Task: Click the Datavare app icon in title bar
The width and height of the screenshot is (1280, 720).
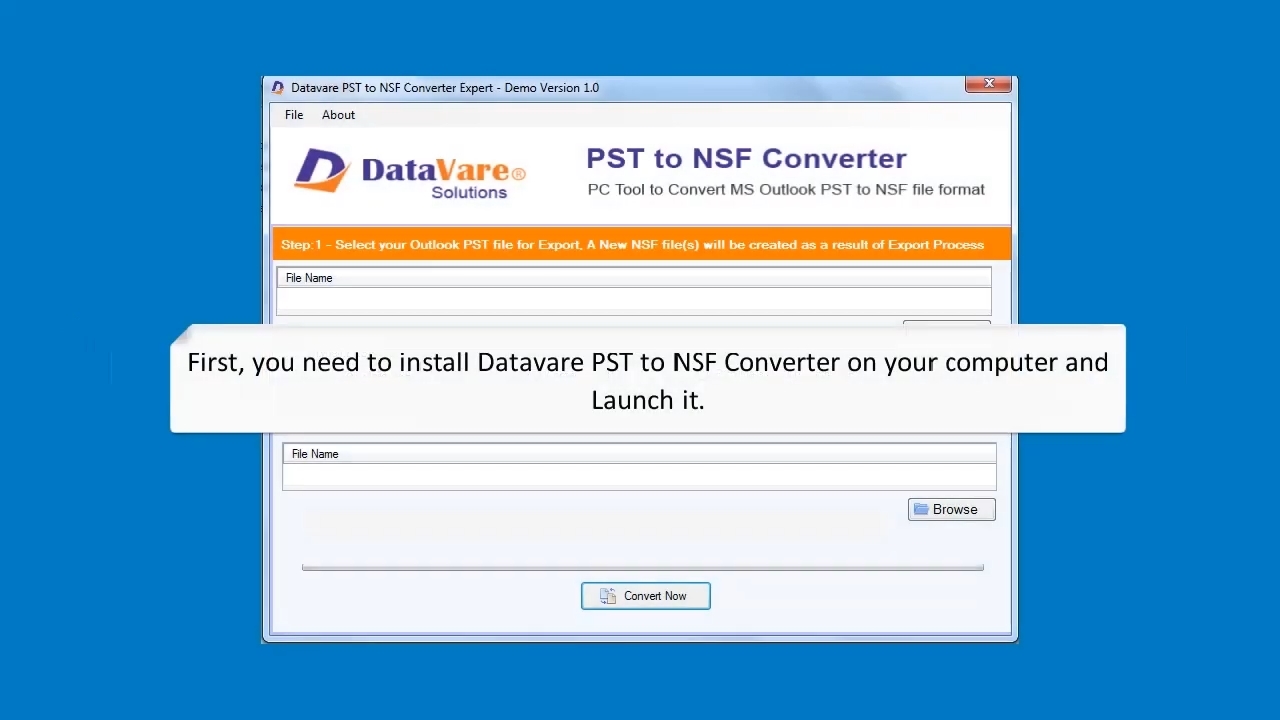Action: 278,88
